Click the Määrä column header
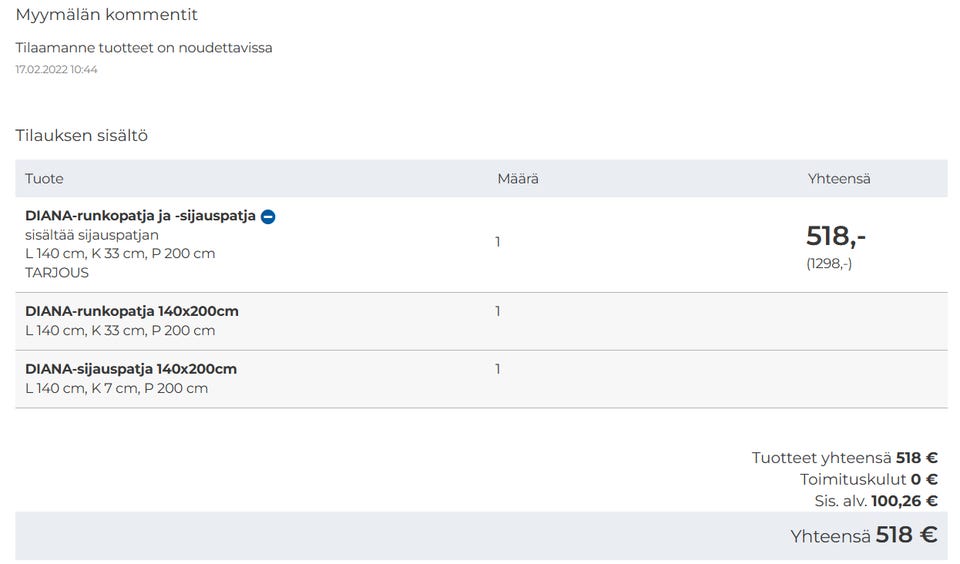The width and height of the screenshot is (960, 564). point(518,179)
